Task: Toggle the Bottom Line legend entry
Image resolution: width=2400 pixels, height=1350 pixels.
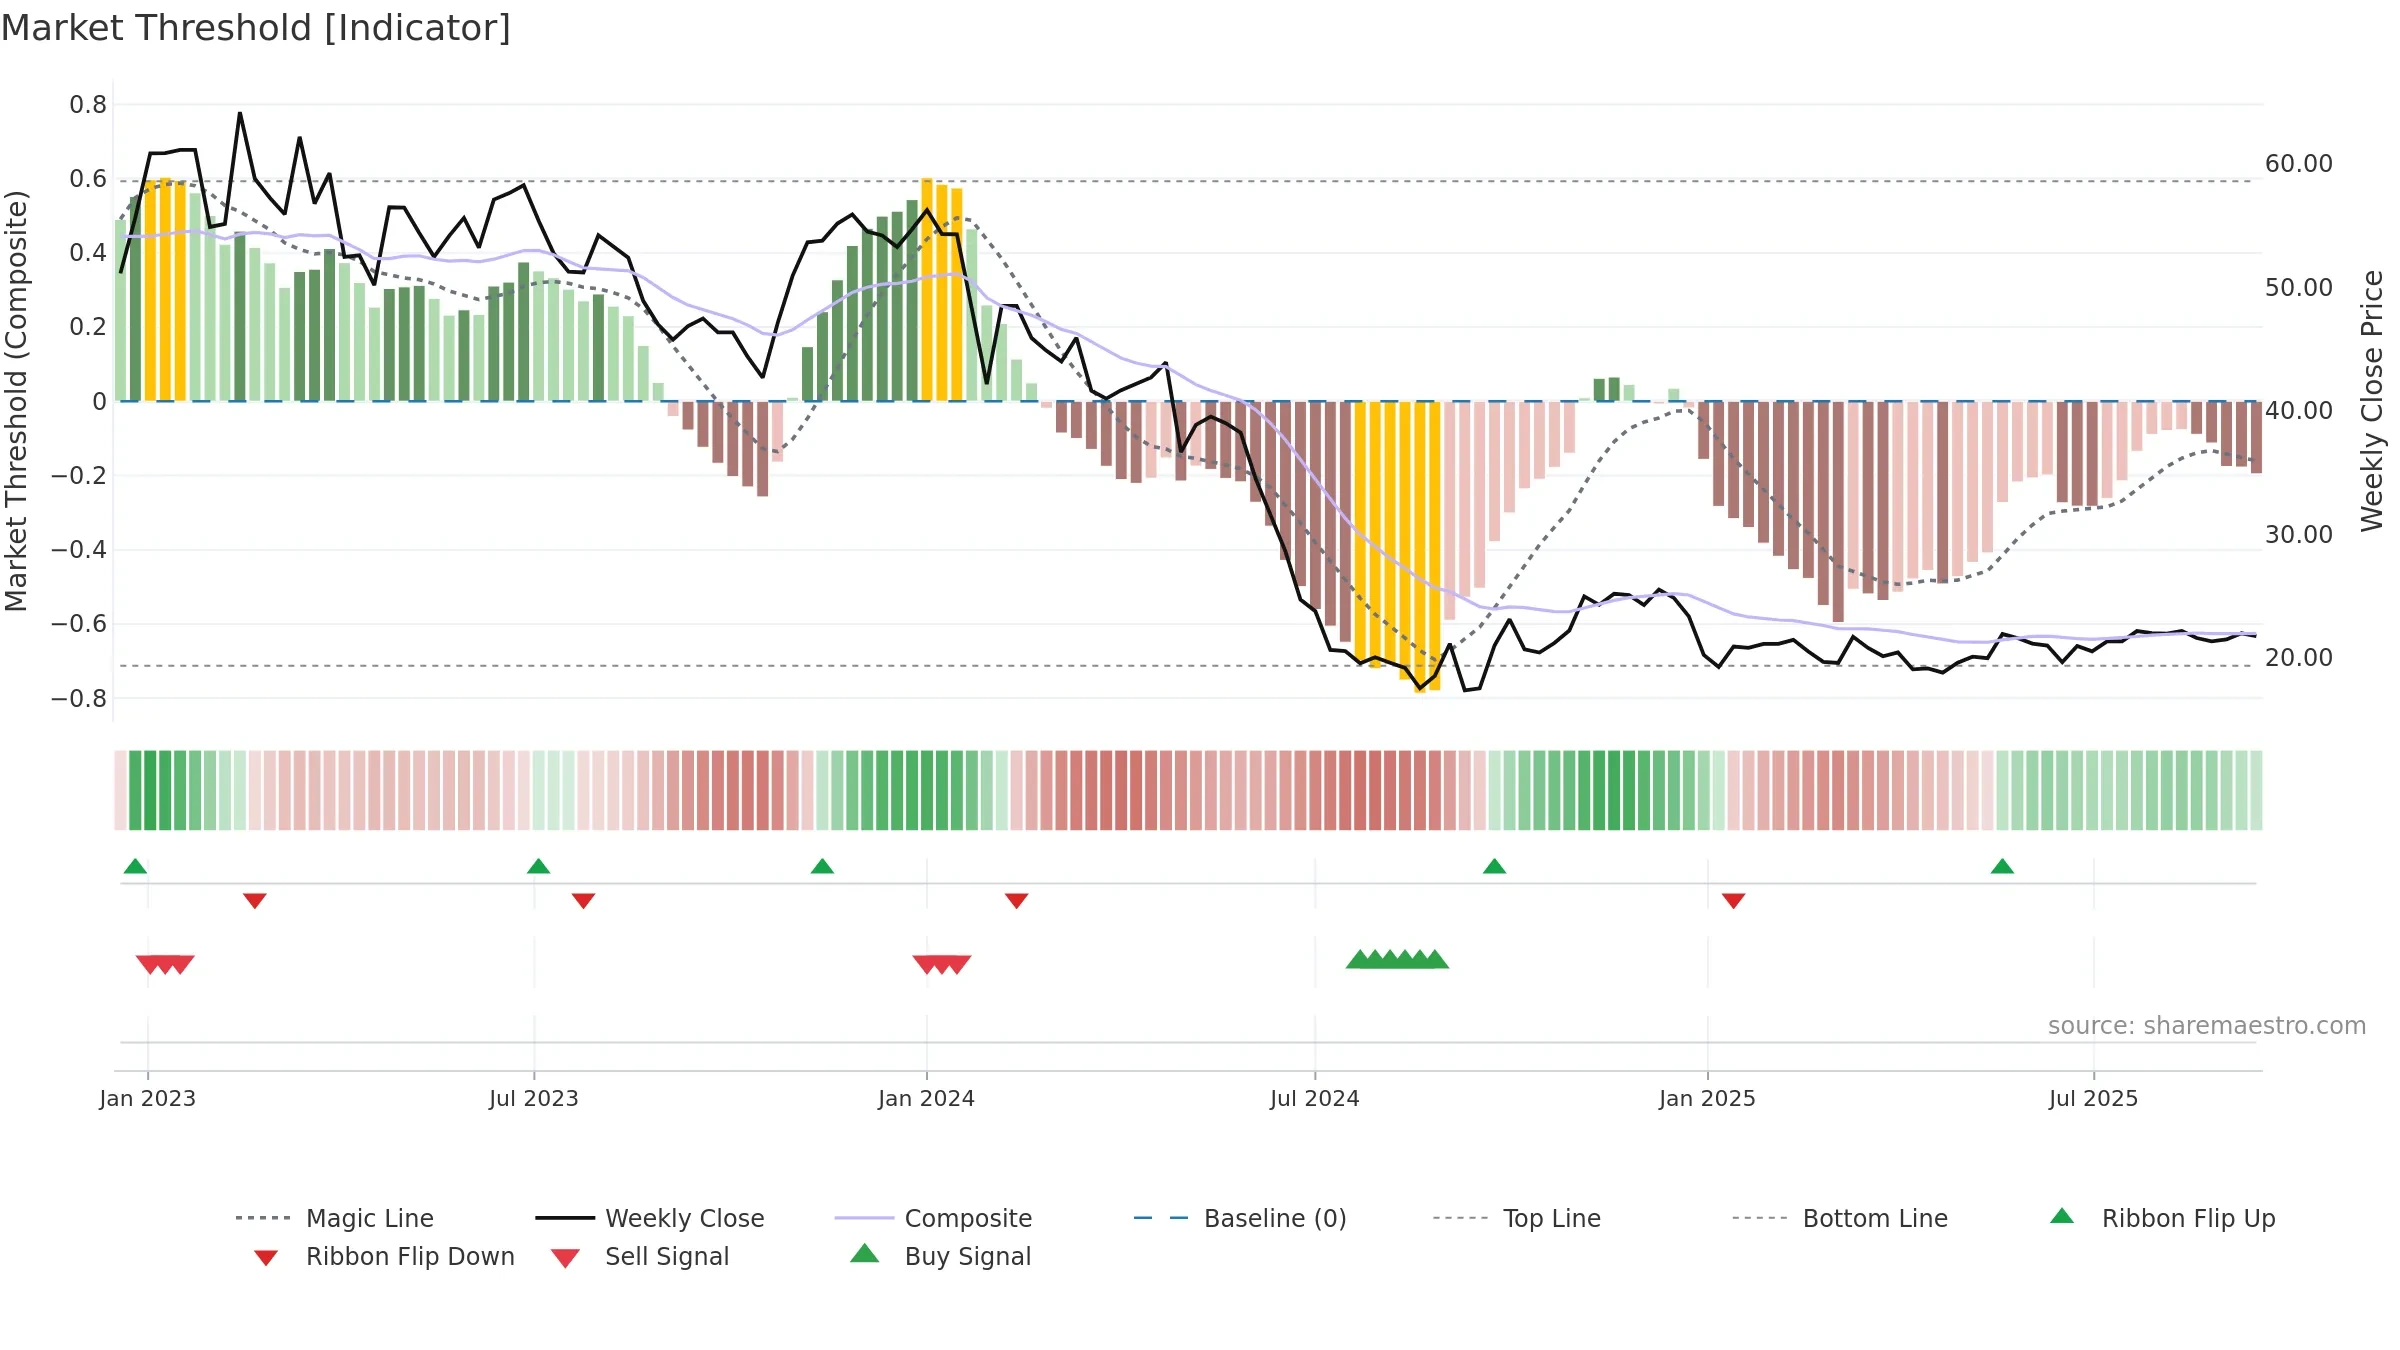Action: (1840, 1218)
